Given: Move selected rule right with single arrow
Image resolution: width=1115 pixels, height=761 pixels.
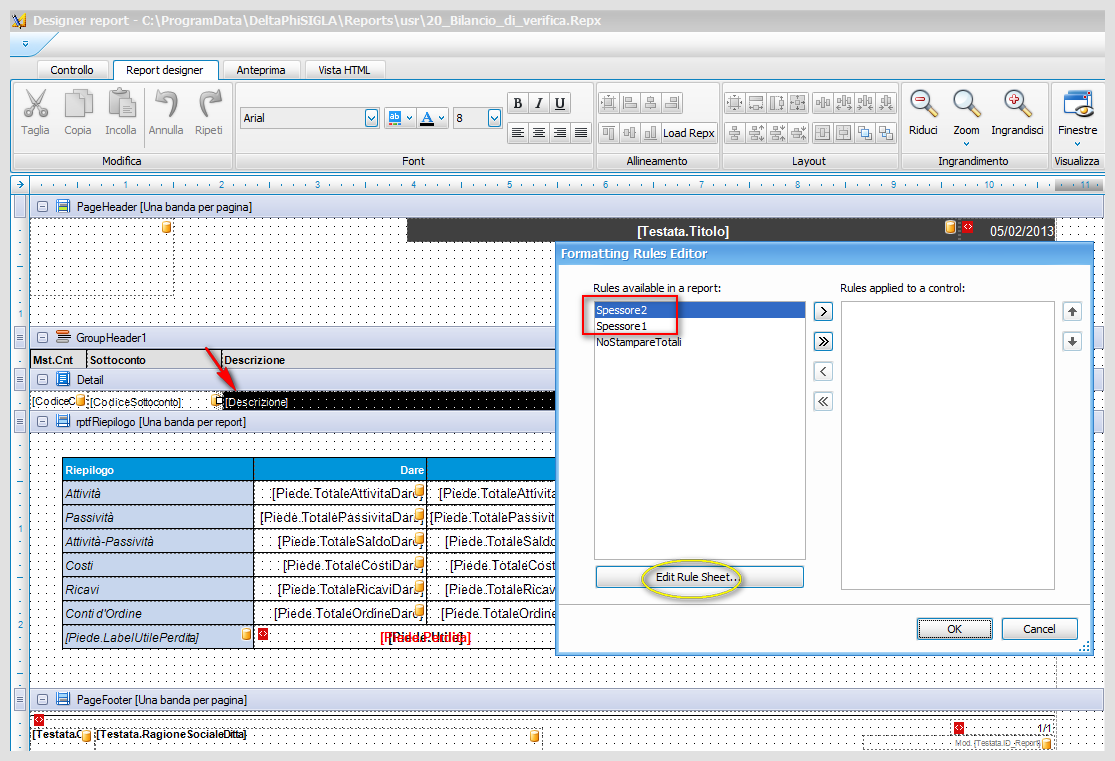Looking at the screenshot, I should 823,312.
